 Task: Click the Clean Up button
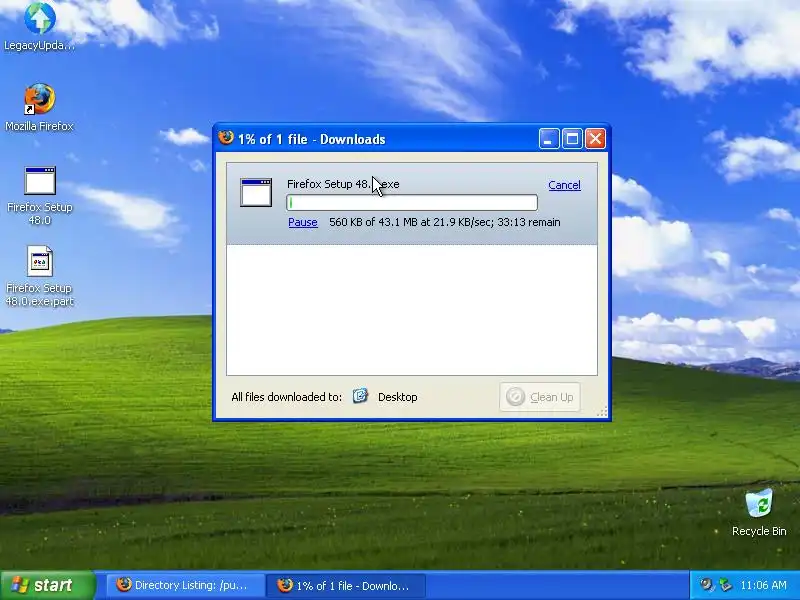click(x=540, y=397)
